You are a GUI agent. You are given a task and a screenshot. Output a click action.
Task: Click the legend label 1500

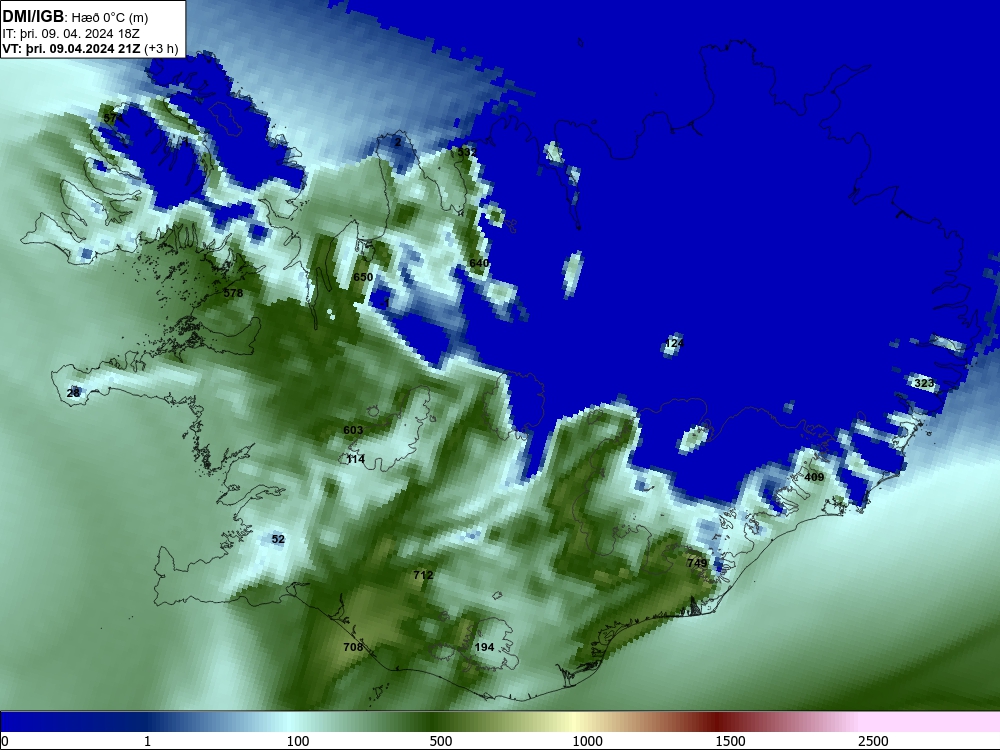pos(730,741)
